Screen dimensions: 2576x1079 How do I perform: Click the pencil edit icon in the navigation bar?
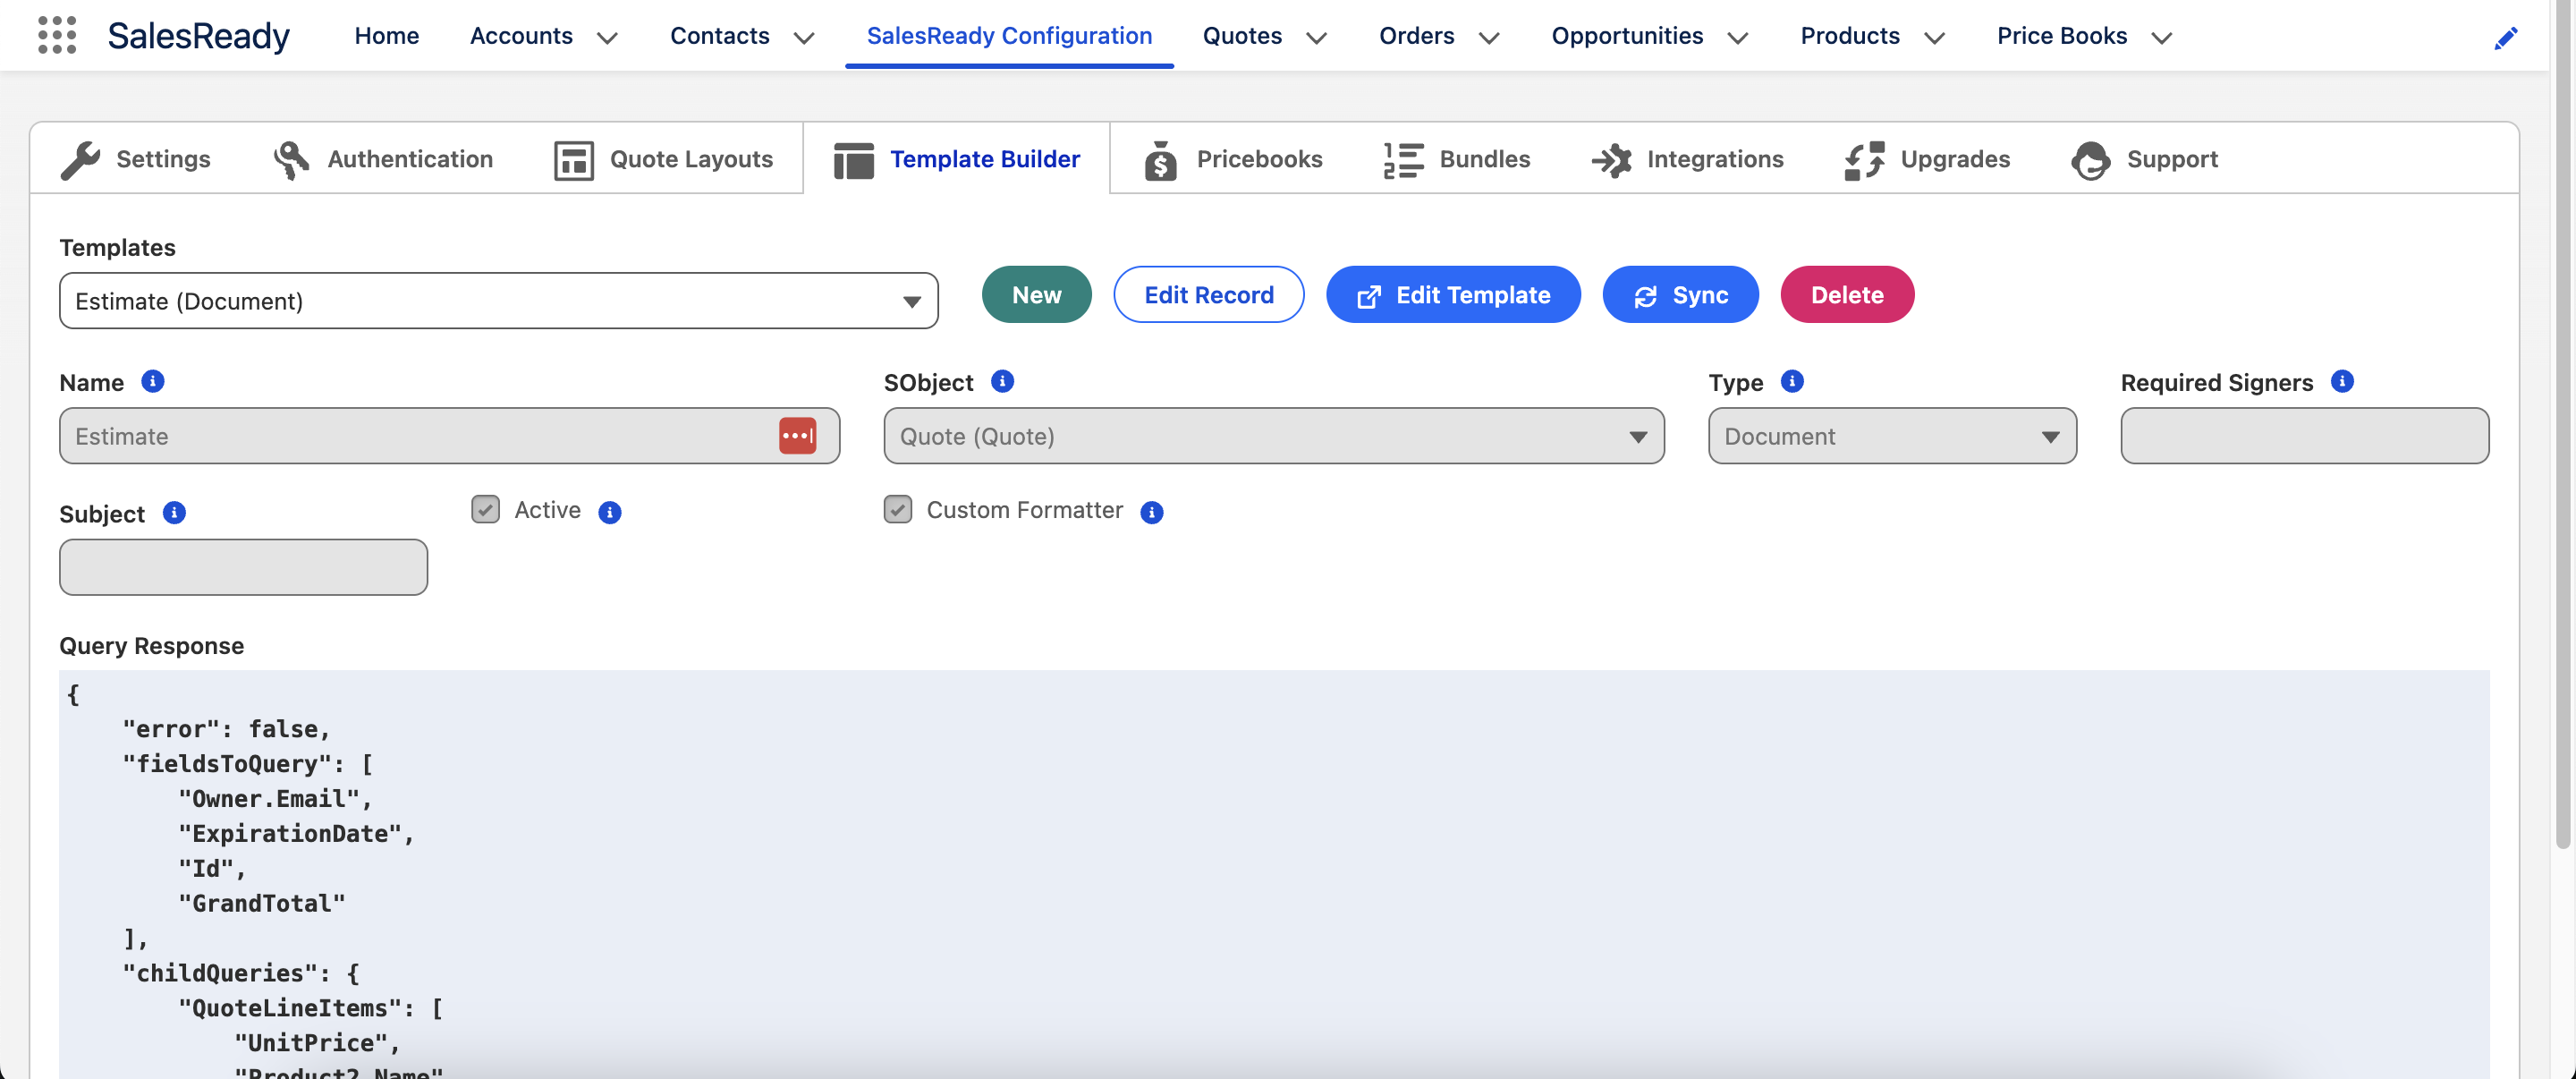click(x=2505, y=38)
